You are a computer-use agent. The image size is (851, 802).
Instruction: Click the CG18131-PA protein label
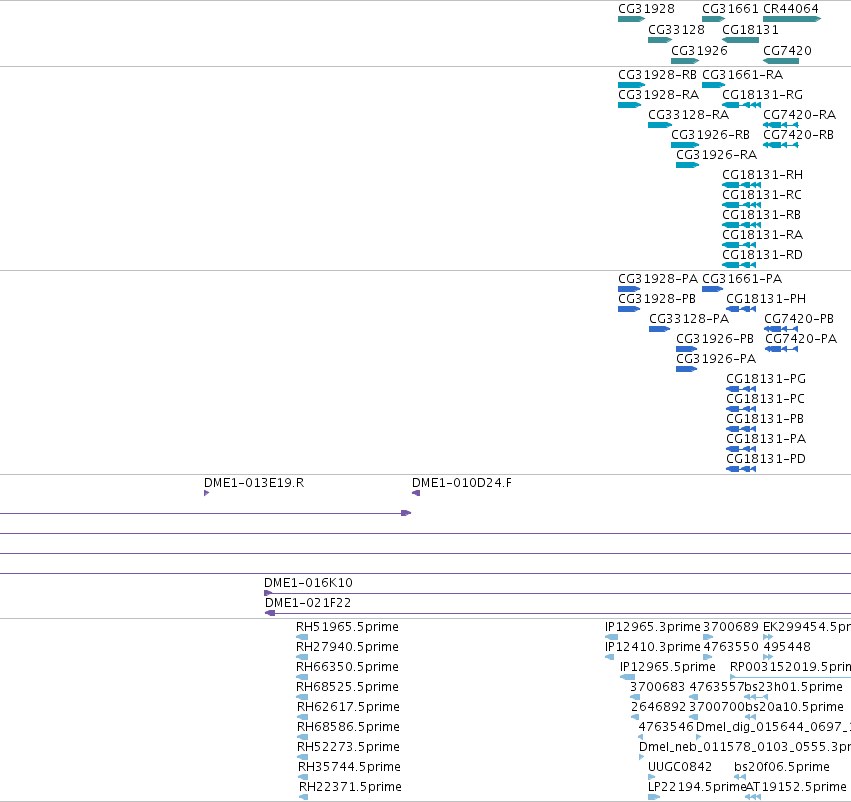[x=766, y=439]
